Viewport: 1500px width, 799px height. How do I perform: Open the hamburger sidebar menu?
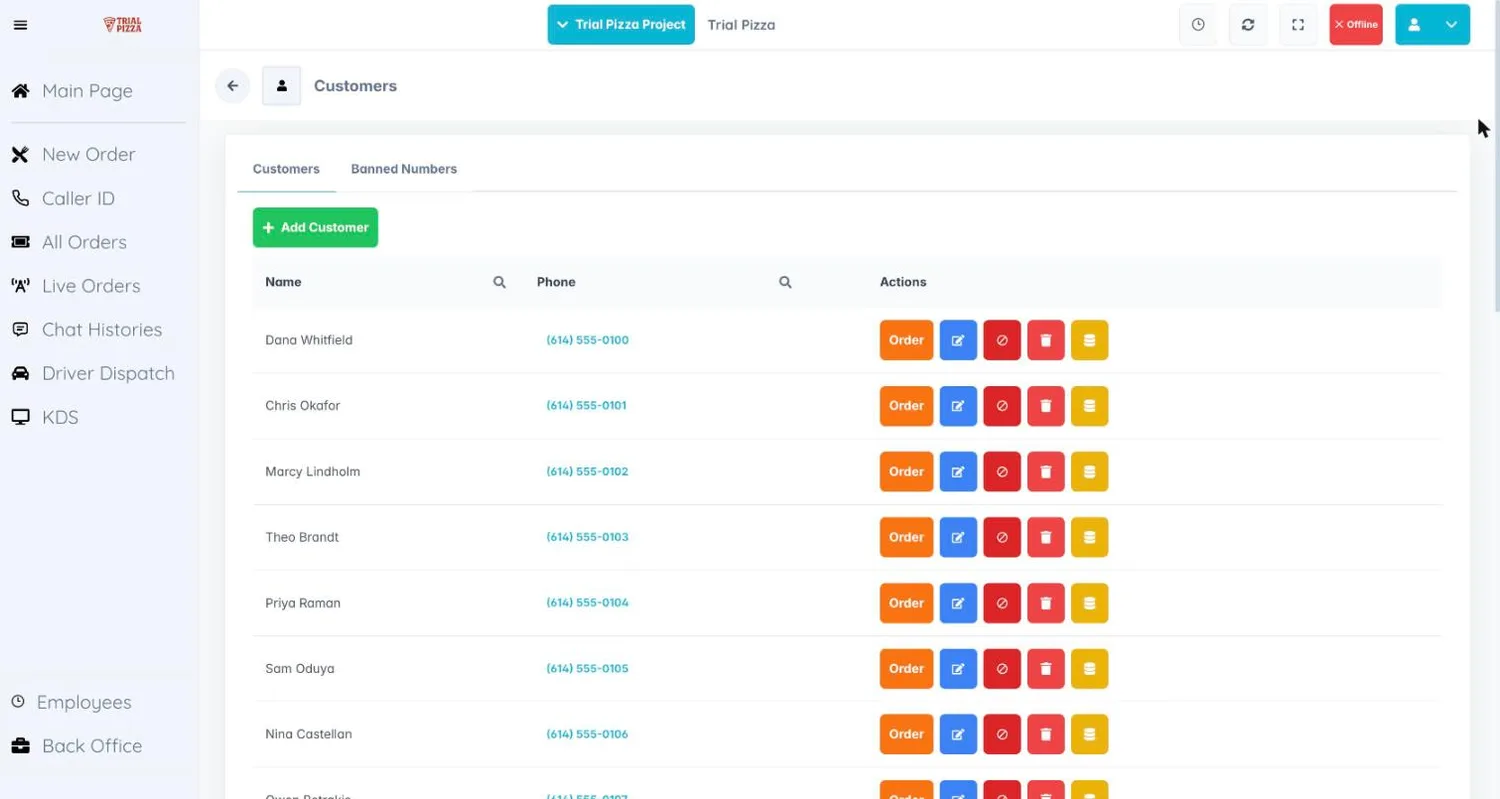(20, 25)
